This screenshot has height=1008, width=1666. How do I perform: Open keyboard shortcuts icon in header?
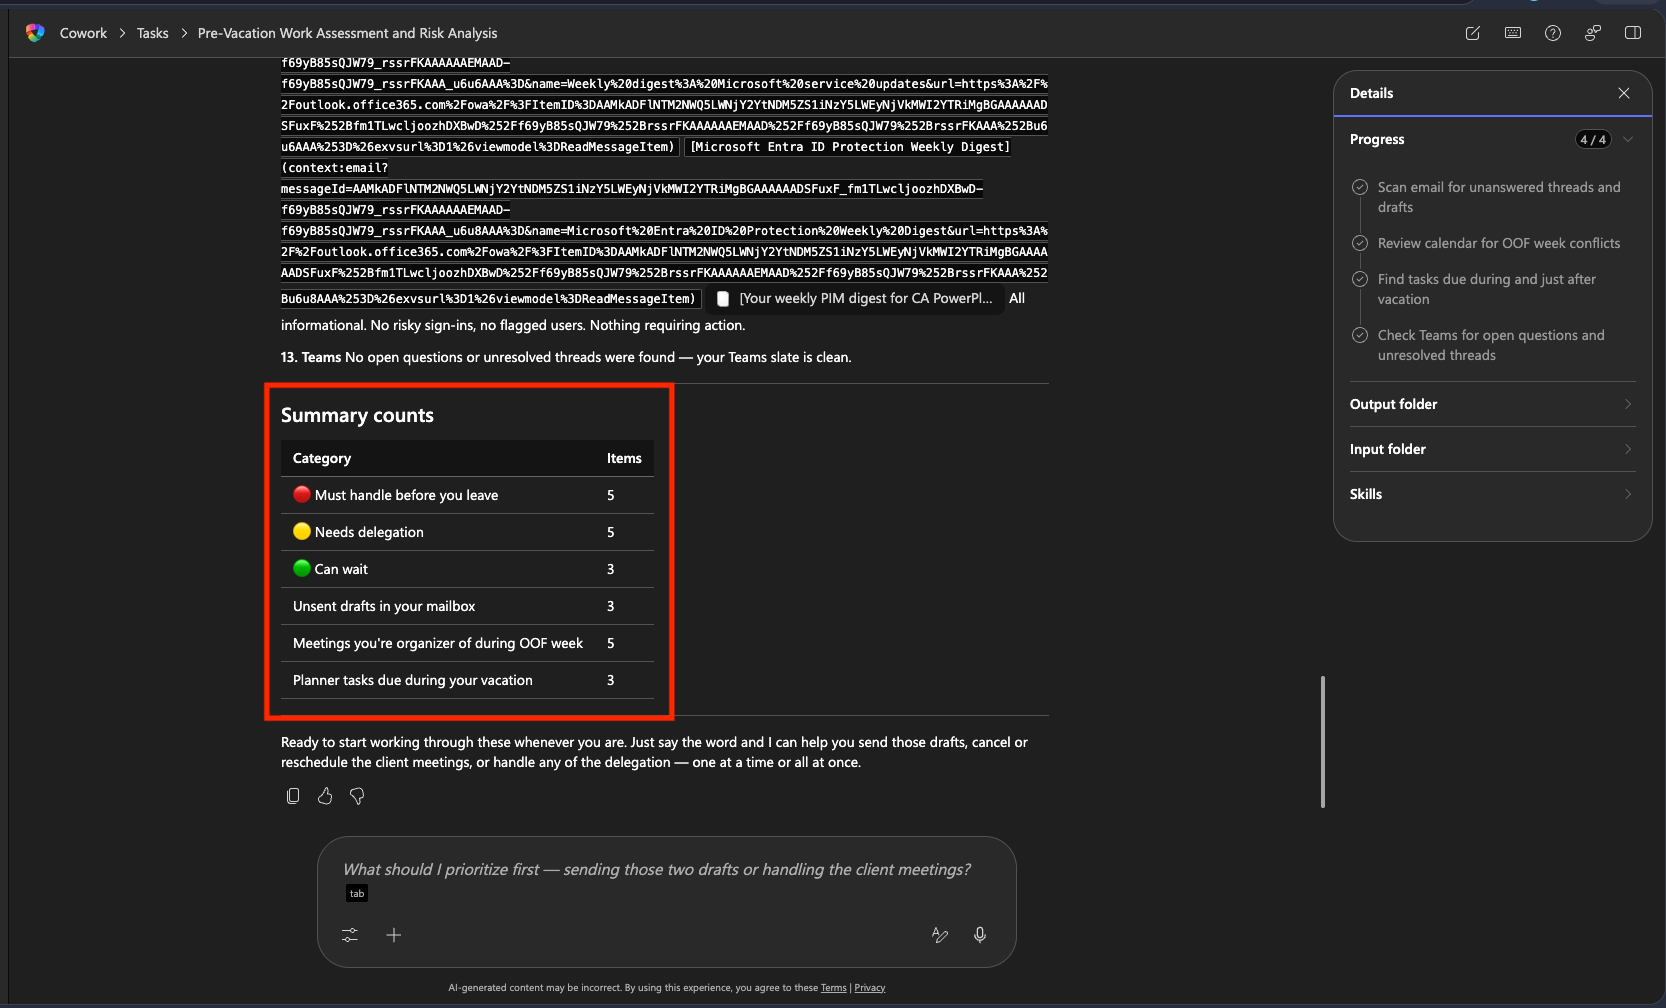pyautogui.click(x=1513, y=33)
